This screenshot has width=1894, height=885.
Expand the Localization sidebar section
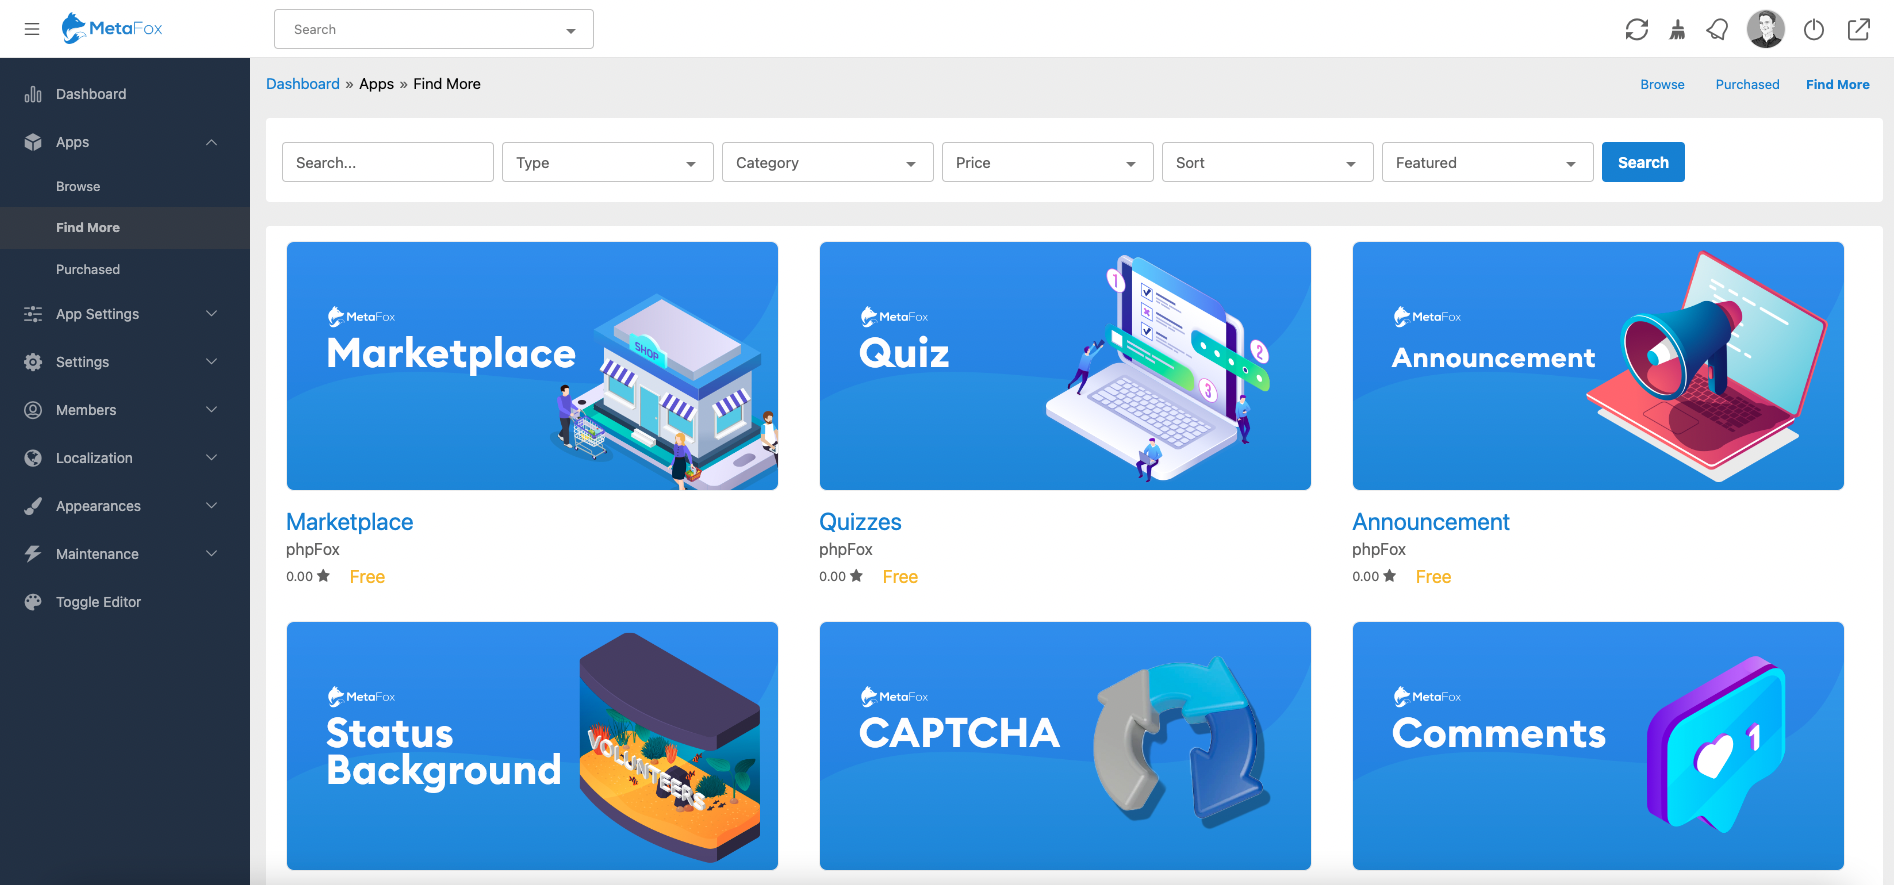125,458
